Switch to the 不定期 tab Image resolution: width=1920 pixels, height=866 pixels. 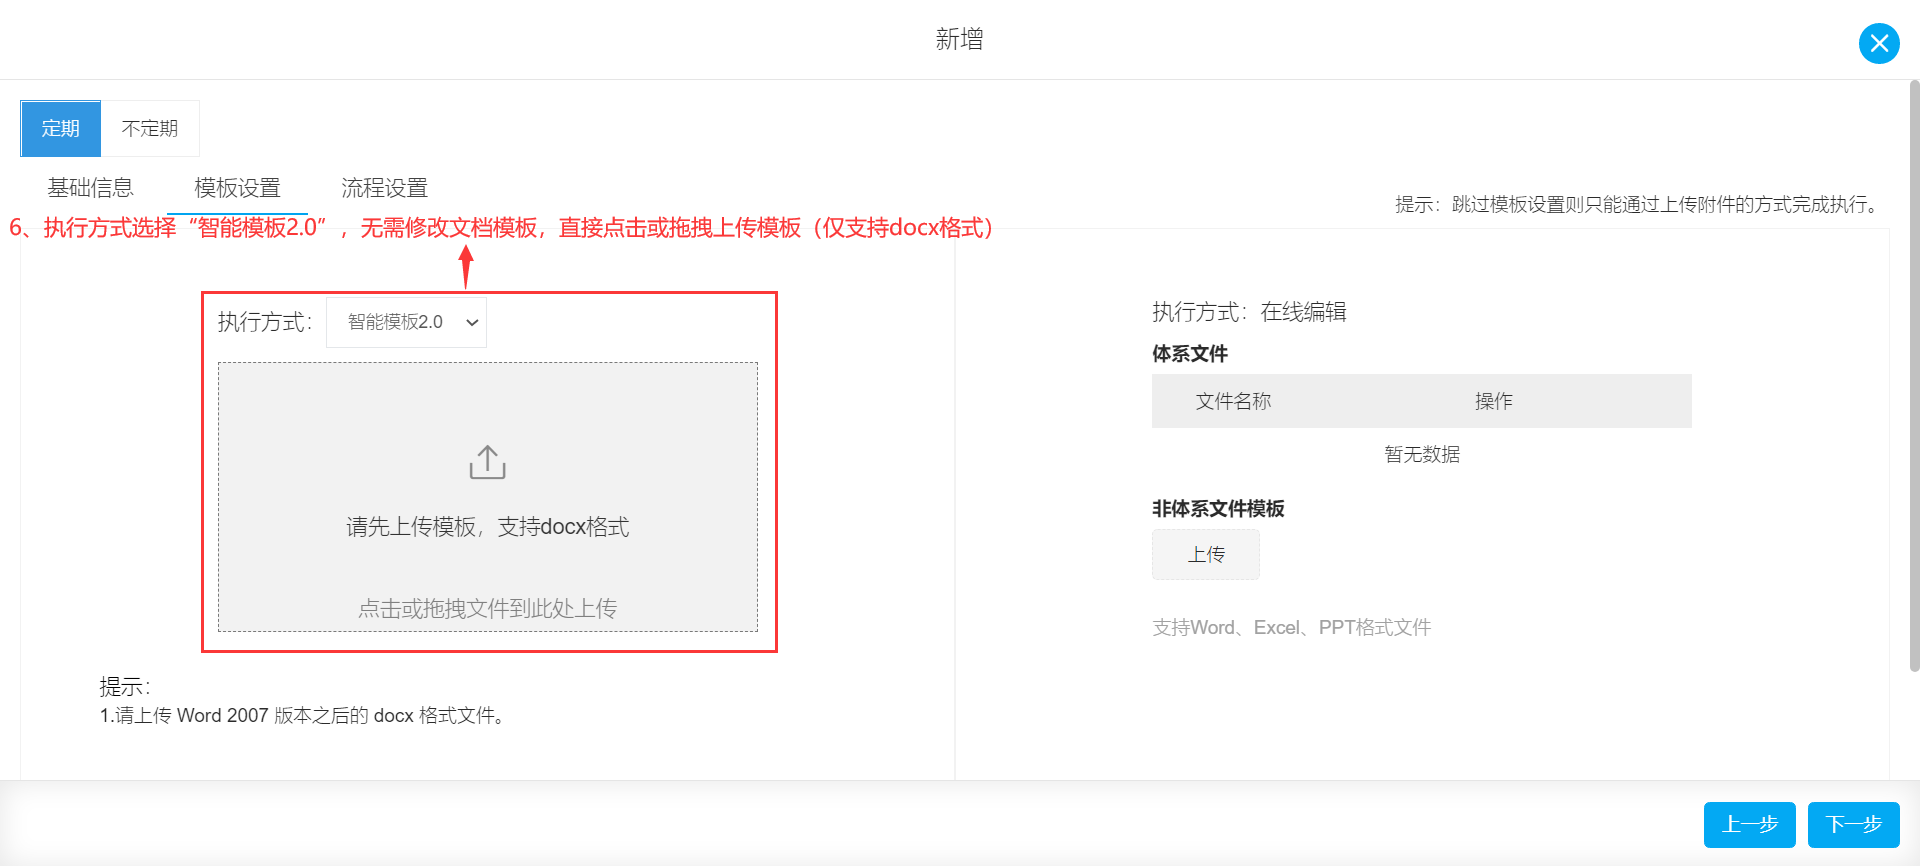[x=150, y=128]
